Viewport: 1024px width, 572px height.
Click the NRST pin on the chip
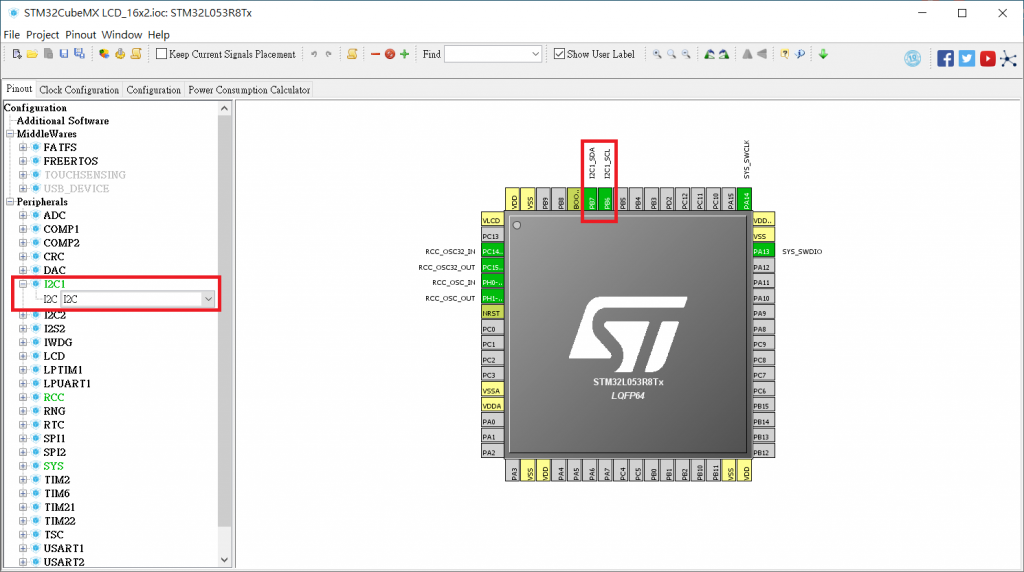pos(492,313)
